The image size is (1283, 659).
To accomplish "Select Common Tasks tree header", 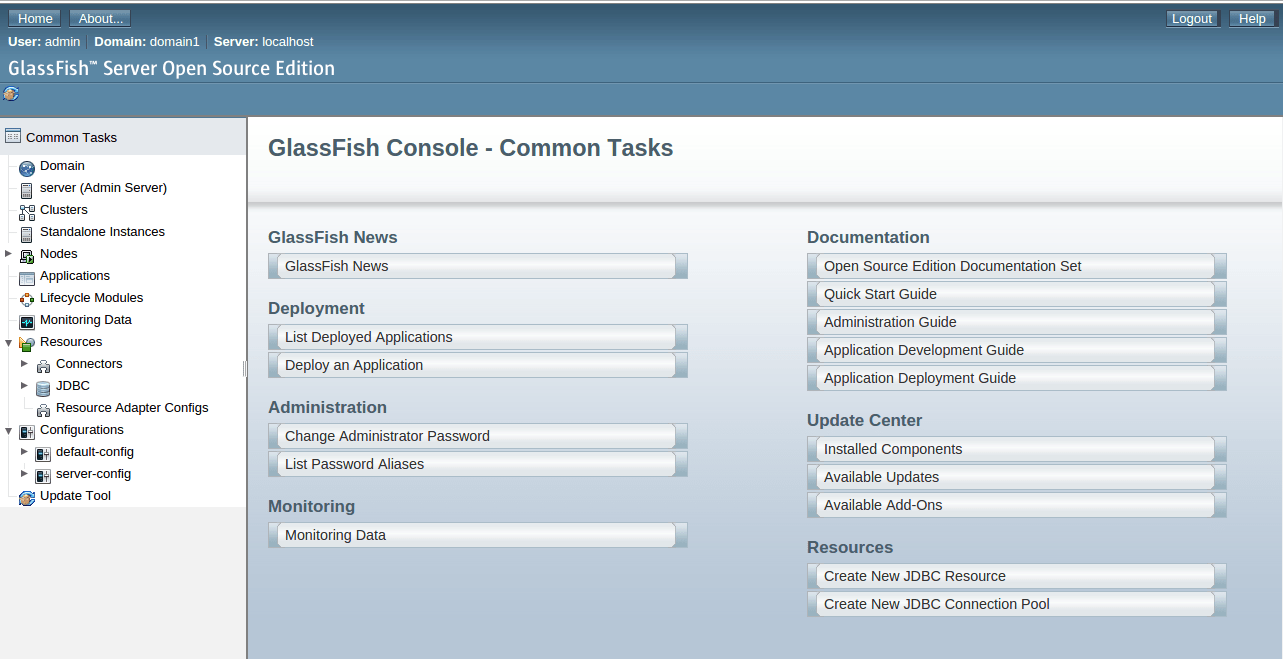I will [x=71, y=138].
